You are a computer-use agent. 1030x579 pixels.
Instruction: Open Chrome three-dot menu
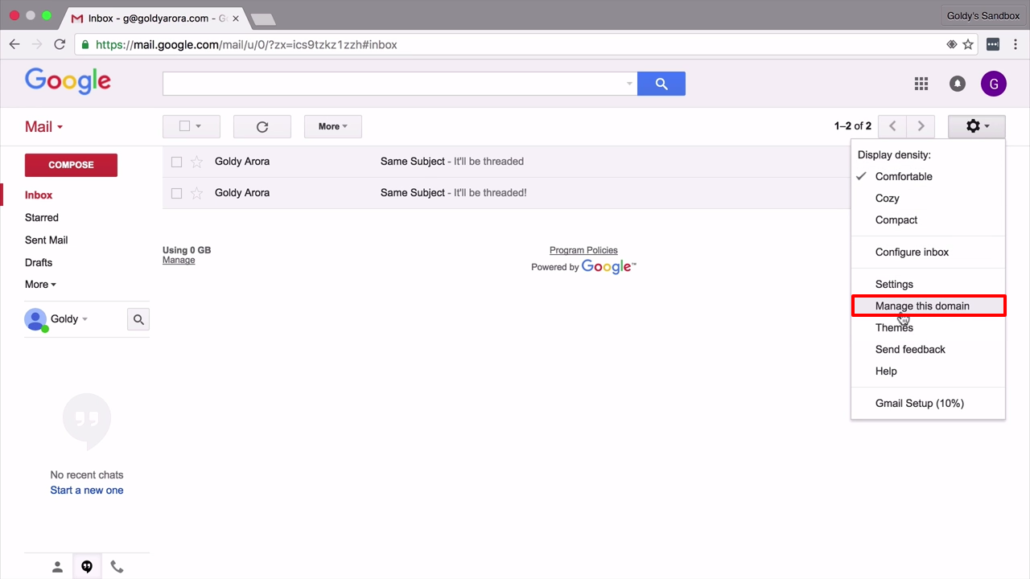[x=1015, y=45]
